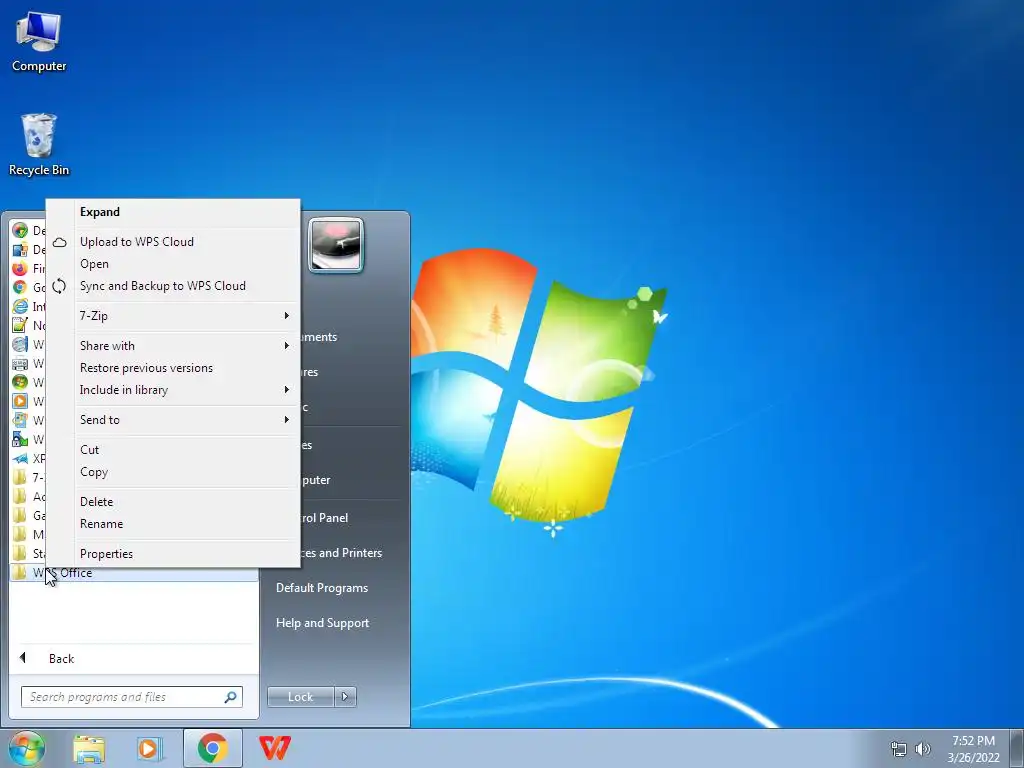
Task: Expand the Send to submenu
Action: tap(172, 420)
